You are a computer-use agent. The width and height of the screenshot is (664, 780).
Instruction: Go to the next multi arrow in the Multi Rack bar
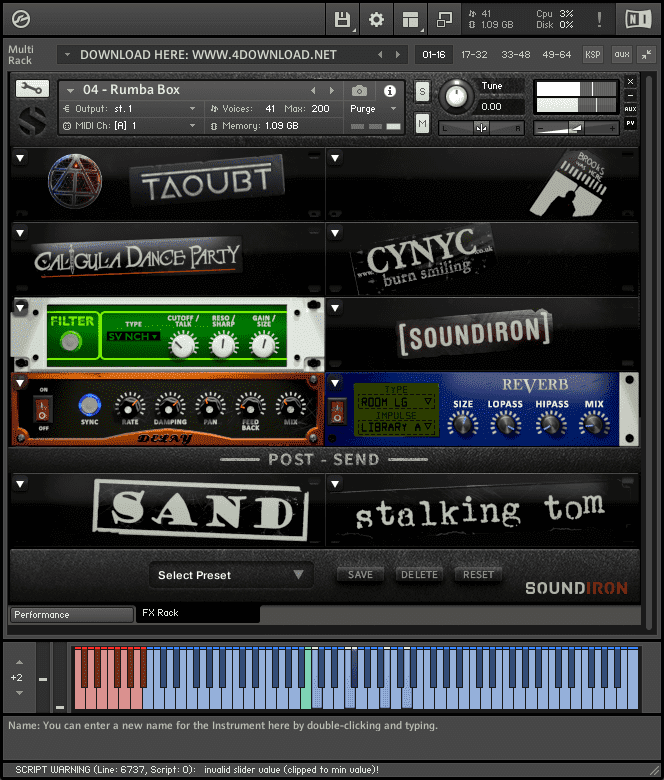(x=397, y=55)
